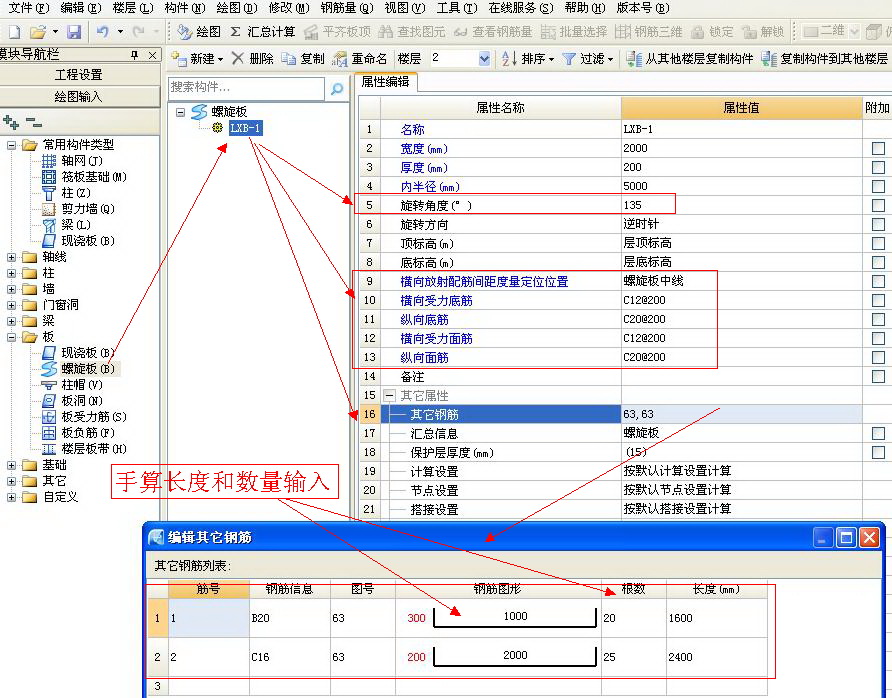Toggle 附加 checkbox for 旋转角度 row
Screen dimensions: 892x698
[x=878, y=205]
